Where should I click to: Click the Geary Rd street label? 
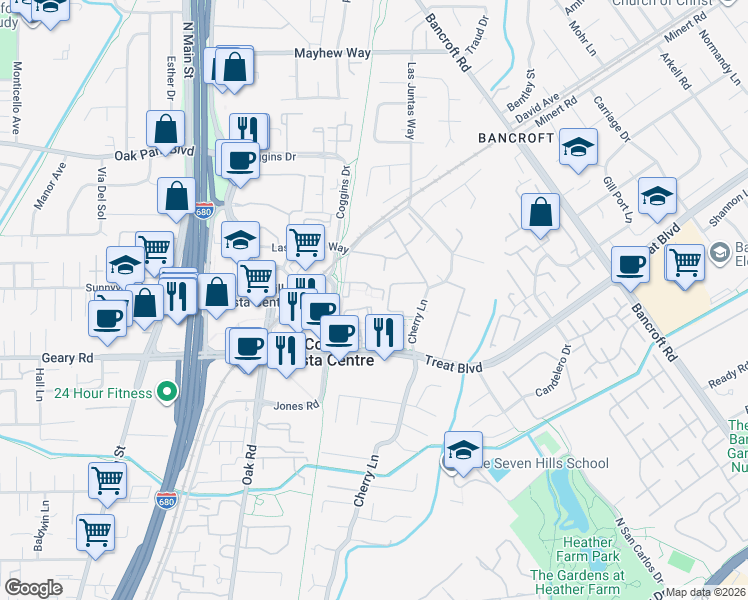tap(67, 358)
